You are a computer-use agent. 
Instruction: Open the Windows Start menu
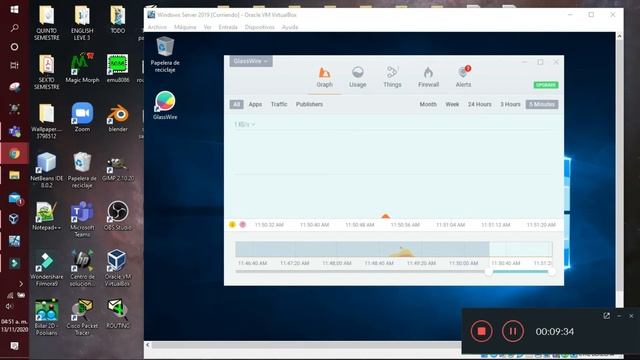click(14, 9)
